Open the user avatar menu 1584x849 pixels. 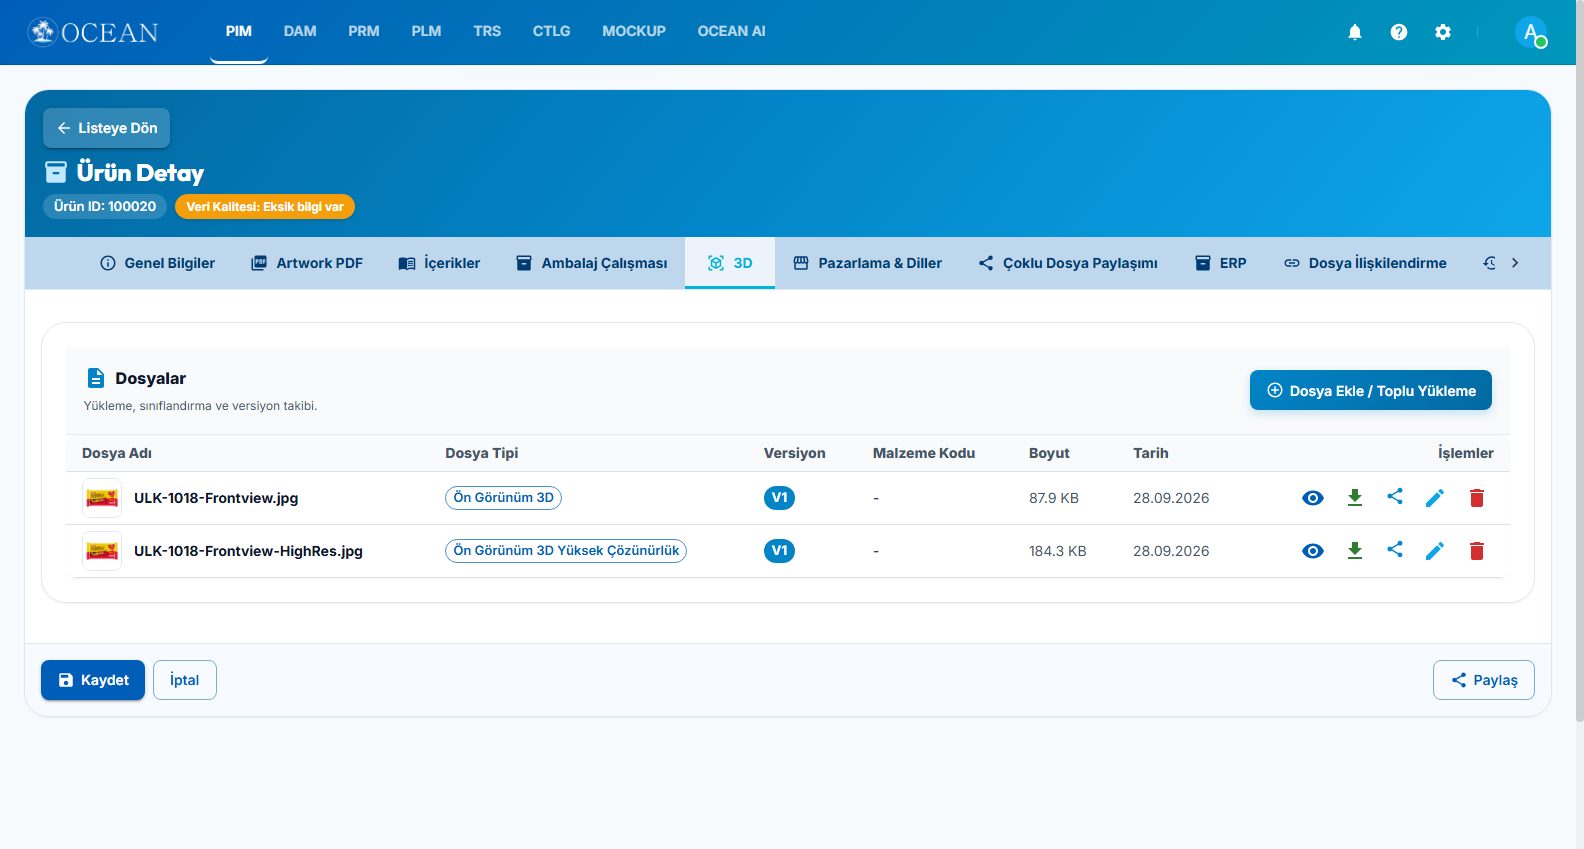(x=1531, y=32)
